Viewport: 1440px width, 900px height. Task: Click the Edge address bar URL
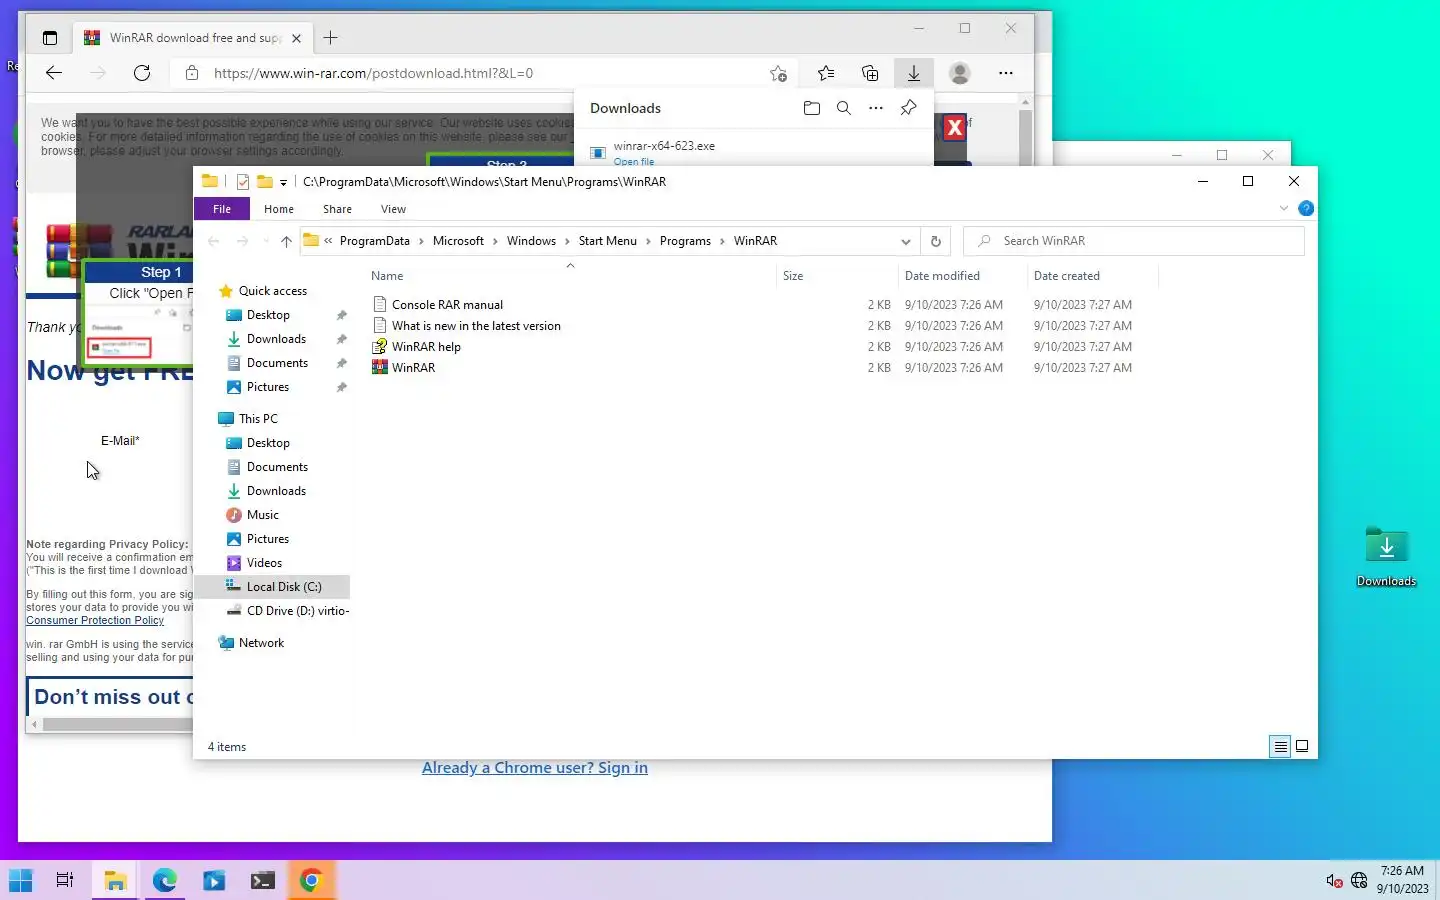point(373,73)
